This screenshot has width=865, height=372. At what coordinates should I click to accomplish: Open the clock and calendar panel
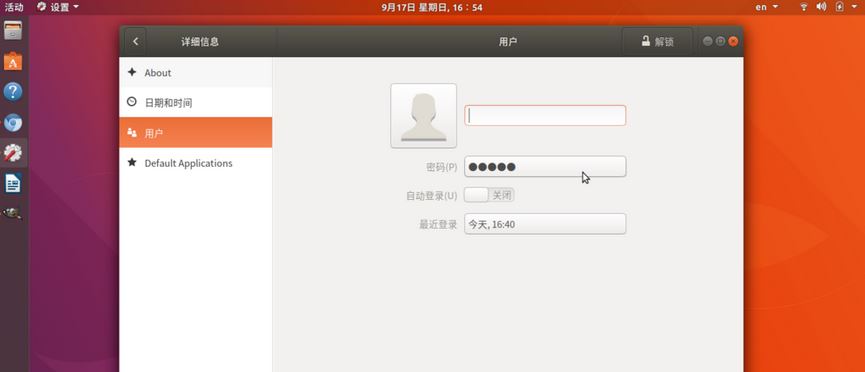pos(432,7)
